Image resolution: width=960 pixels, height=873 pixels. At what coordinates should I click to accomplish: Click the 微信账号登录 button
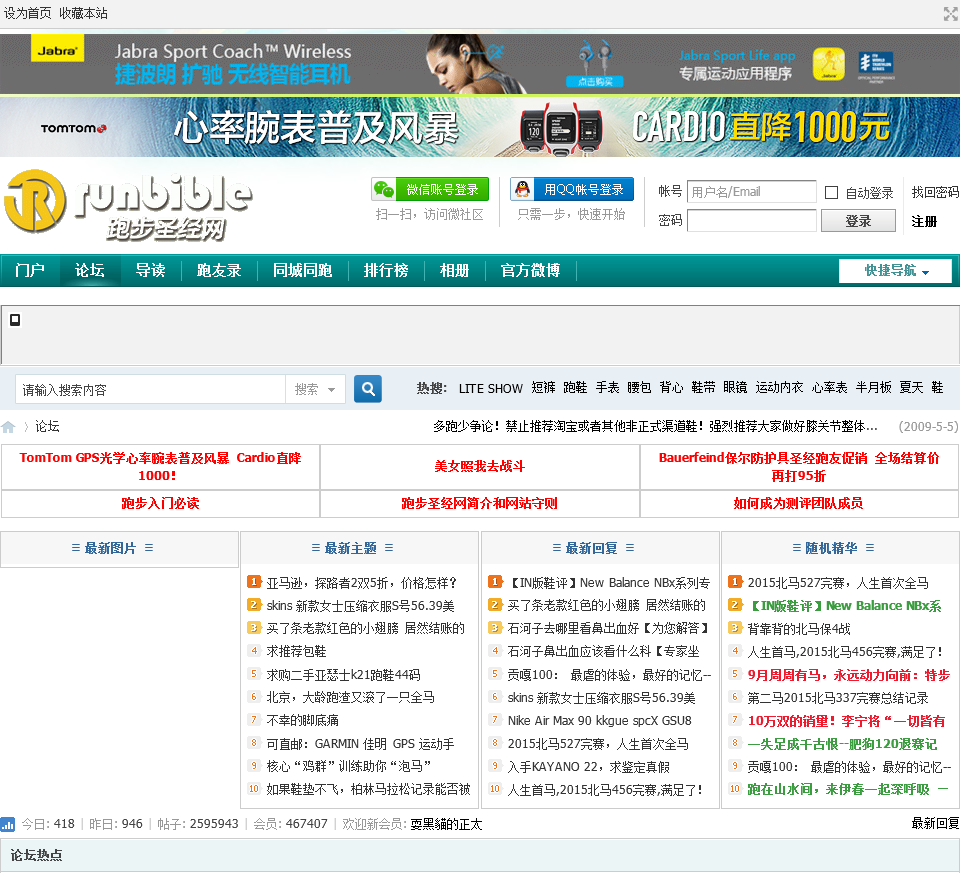click(x=430, y=190)
